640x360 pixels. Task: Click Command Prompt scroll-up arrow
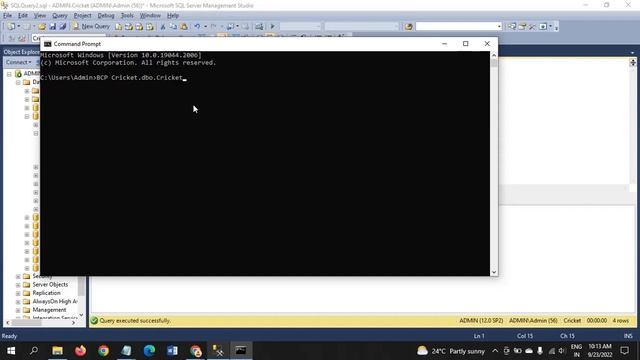pyautogui.click(x=494, y=55)
